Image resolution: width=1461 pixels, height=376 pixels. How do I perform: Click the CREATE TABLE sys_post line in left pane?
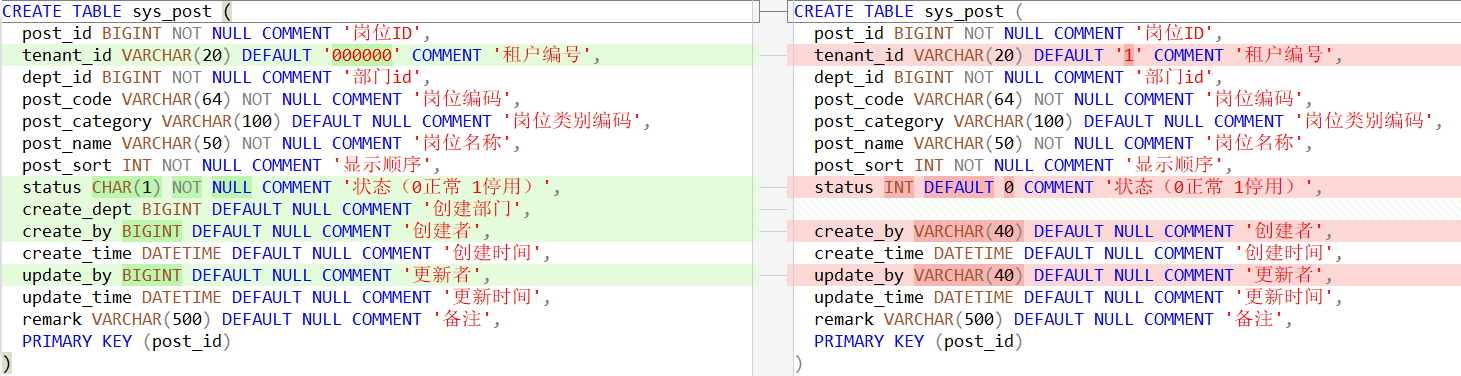coord(117,11)
